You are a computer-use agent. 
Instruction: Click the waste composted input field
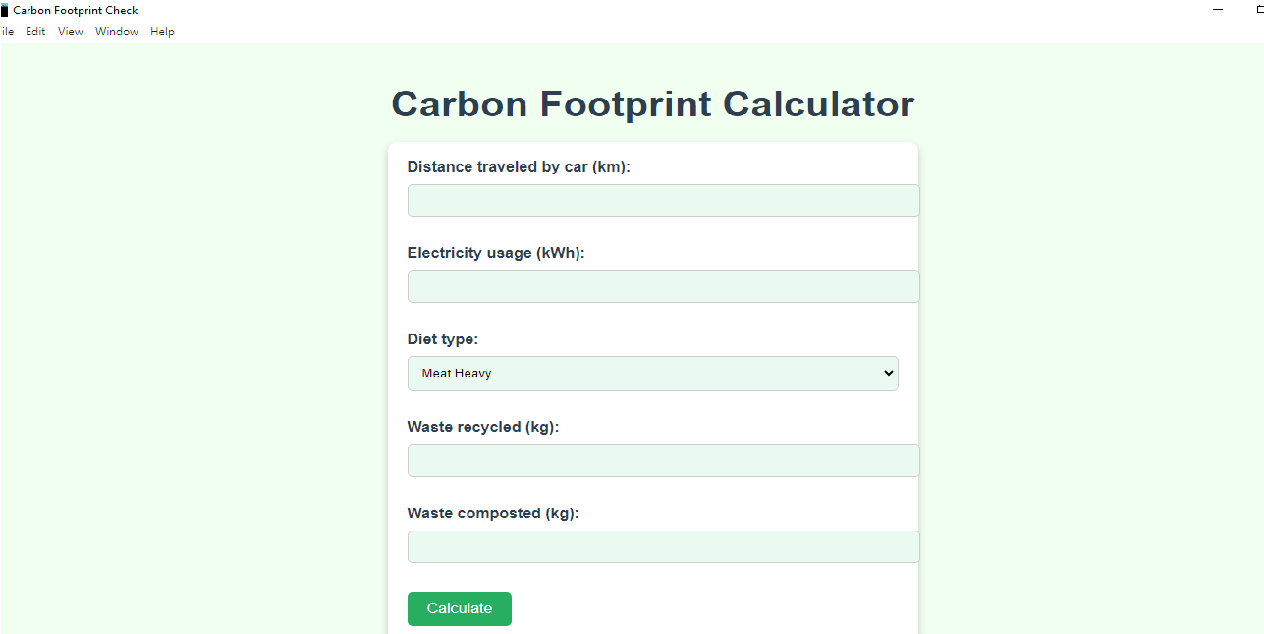pyautogui.click(x=663, y=546)
